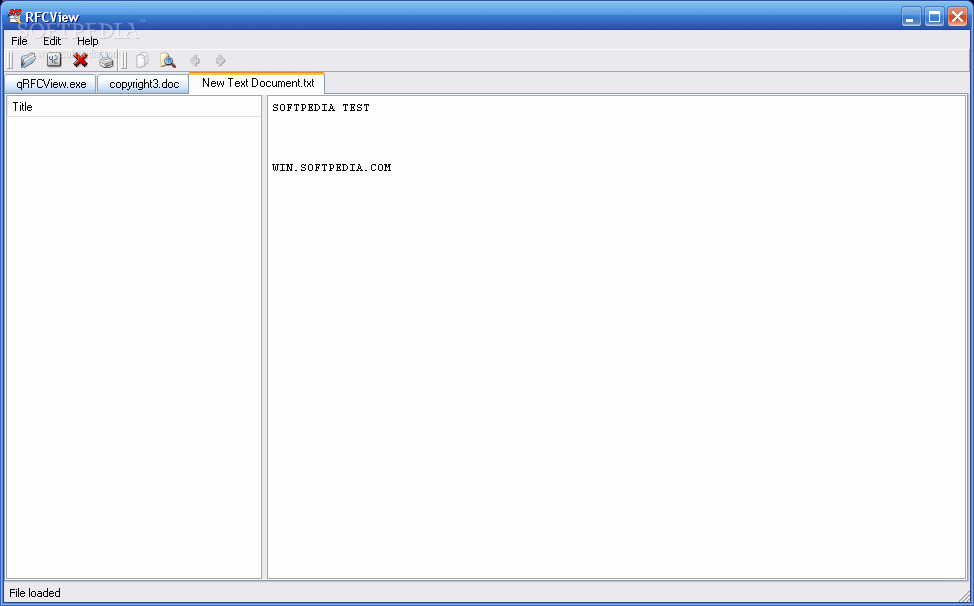The image size is (974, 606).
Task: Click the 'File loaded' status bar message
Action: coord(35,593)
